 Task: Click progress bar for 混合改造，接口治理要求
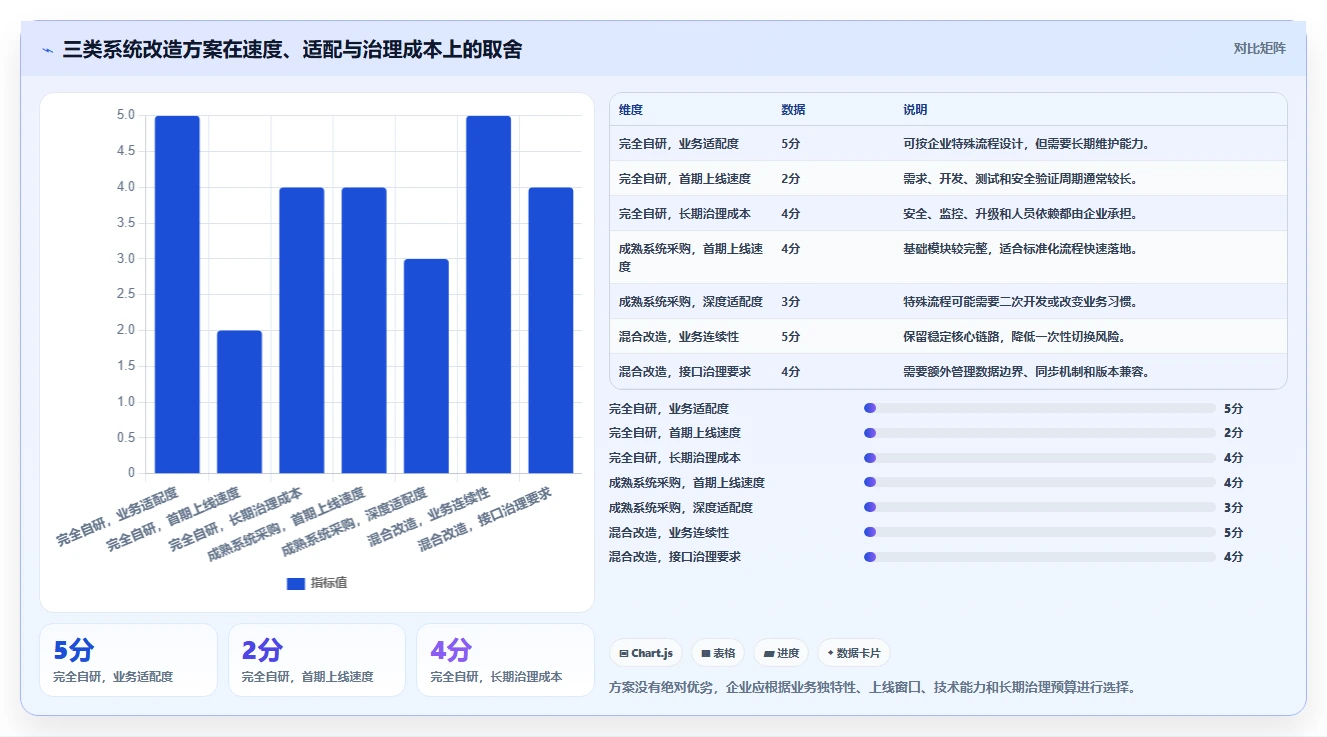coord(1040,557)
